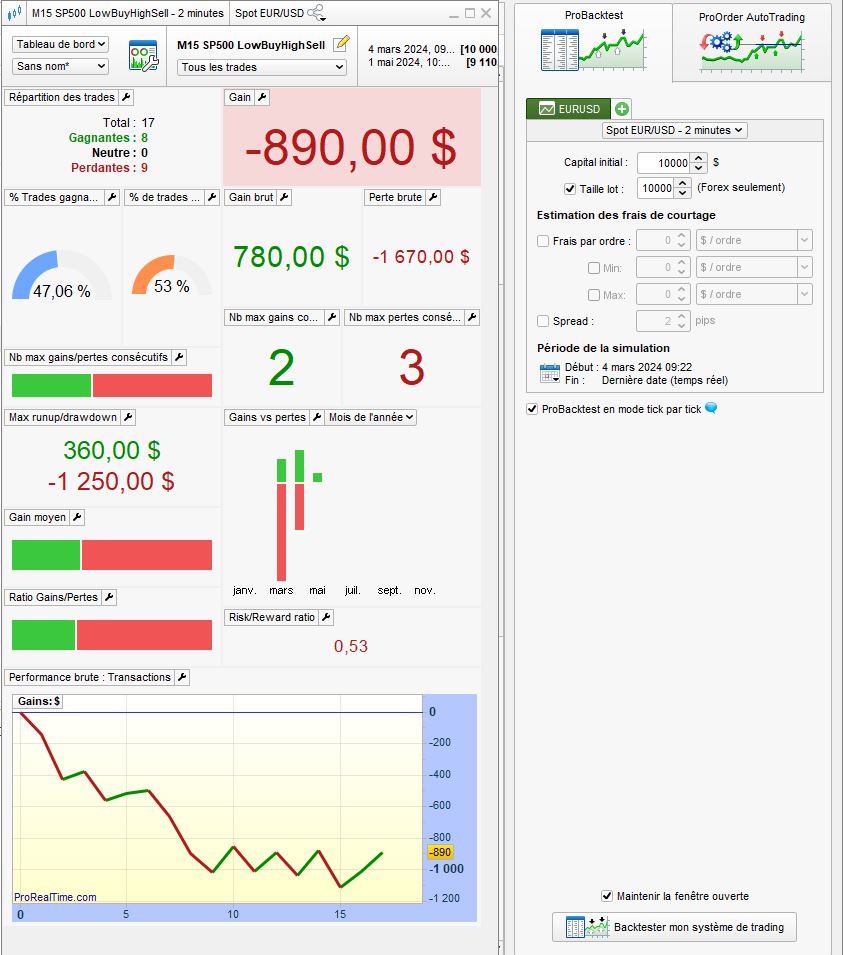Screen dimensions: 843x955
Task: Click M15 SP500 LowBuyHighSell - 2 minutes title tab
Action: click(127, 13)
